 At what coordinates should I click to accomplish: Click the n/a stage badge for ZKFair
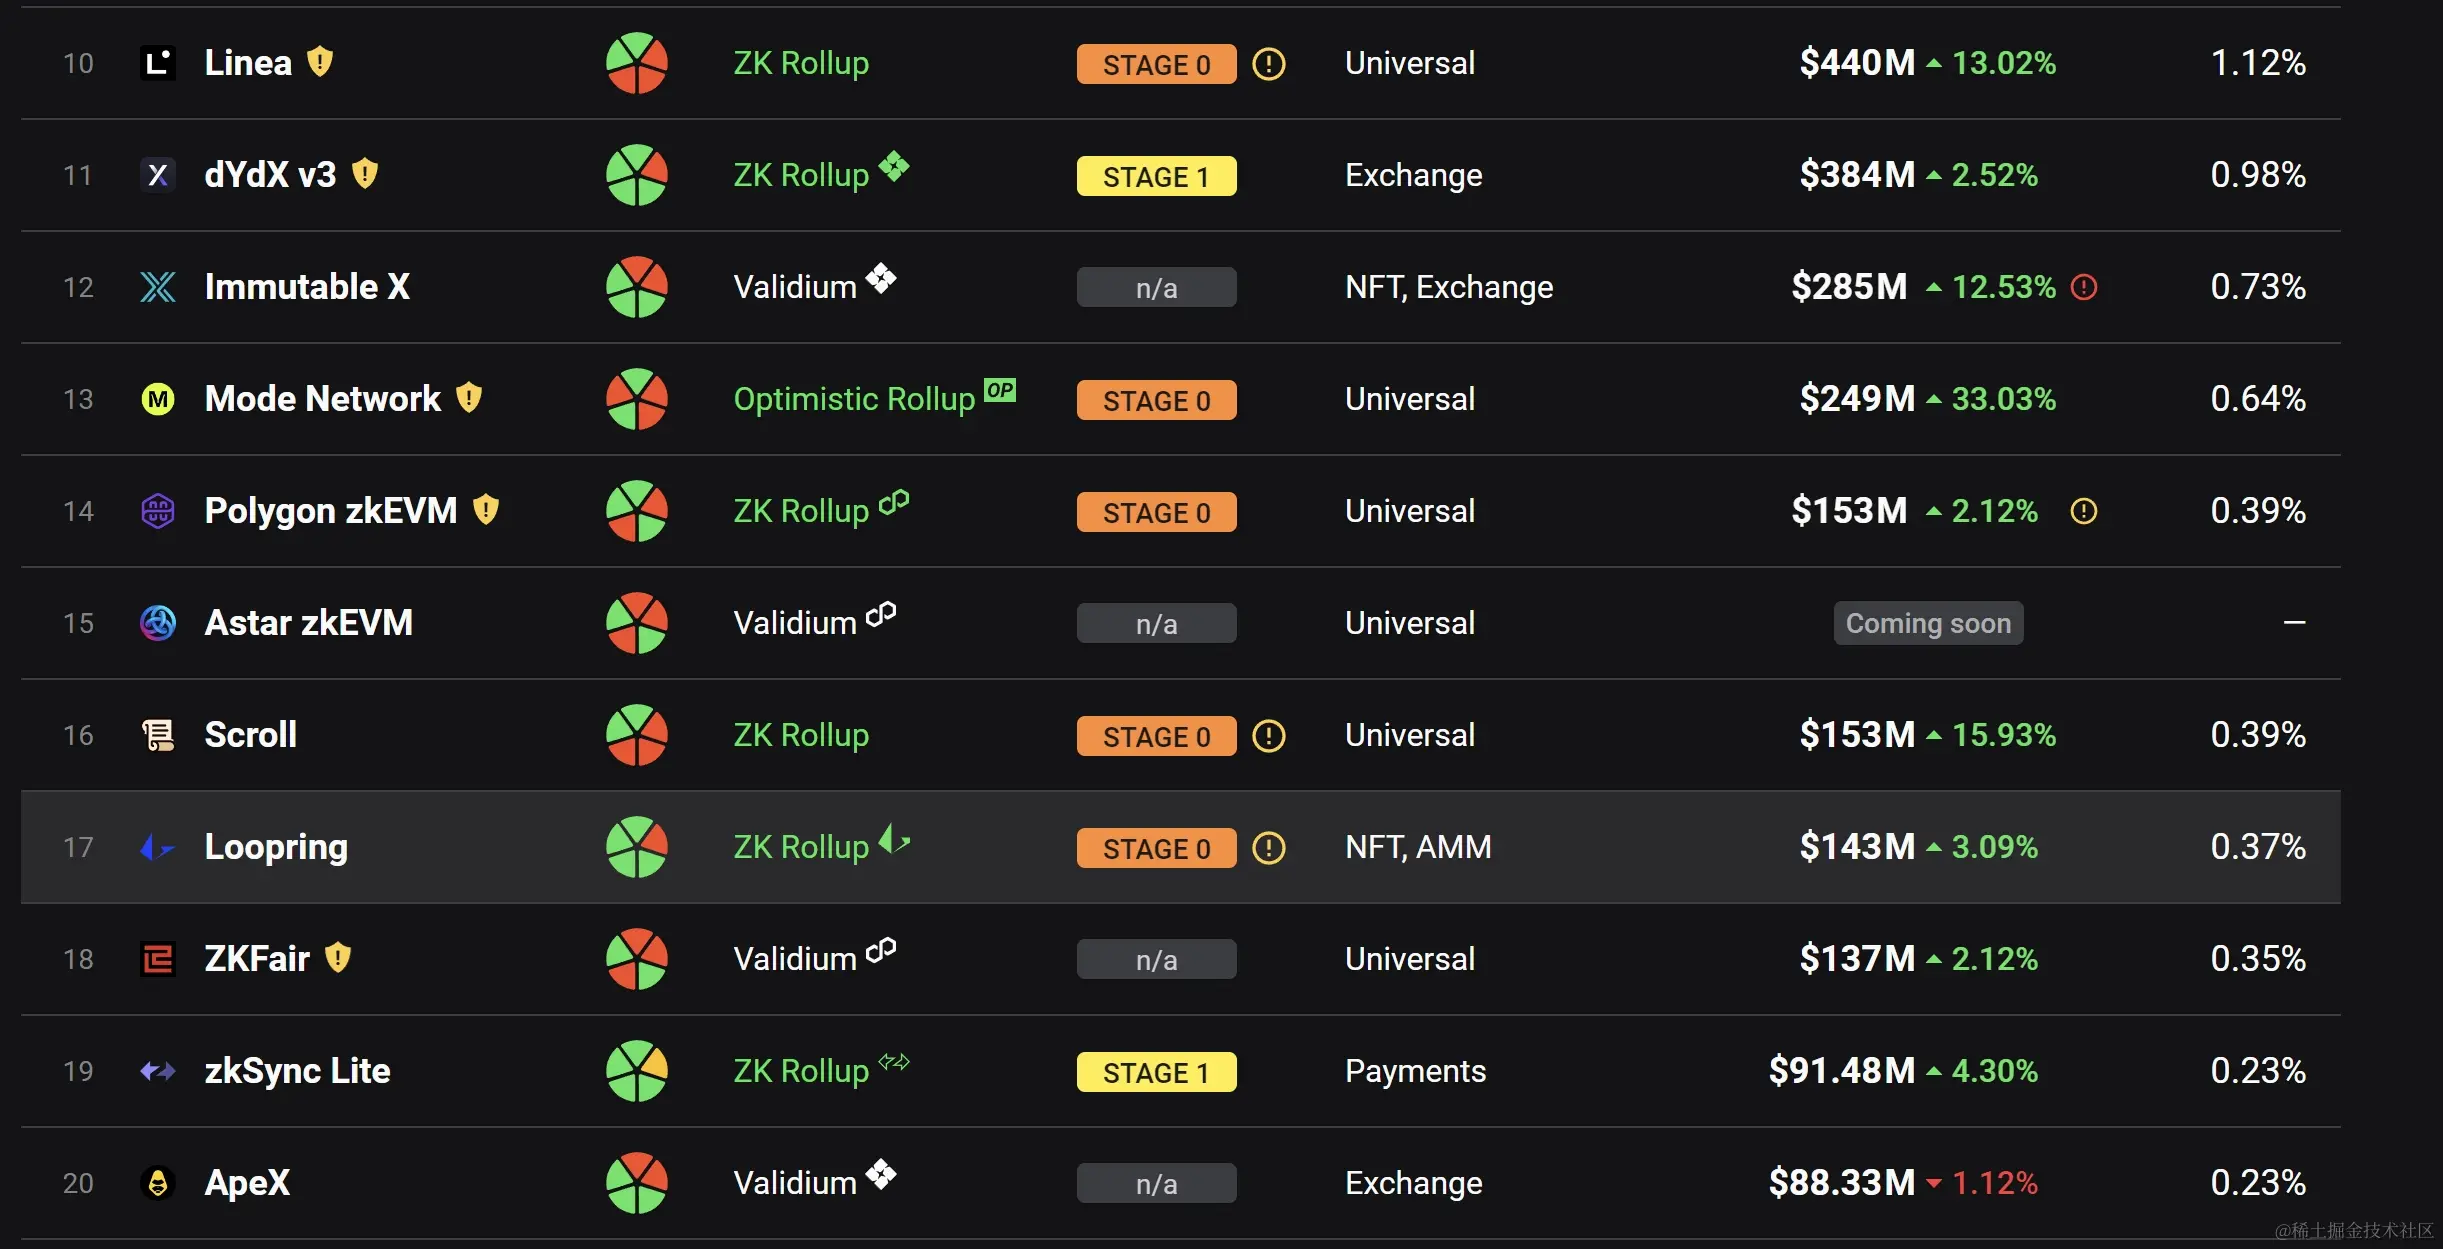point(1157,959)
